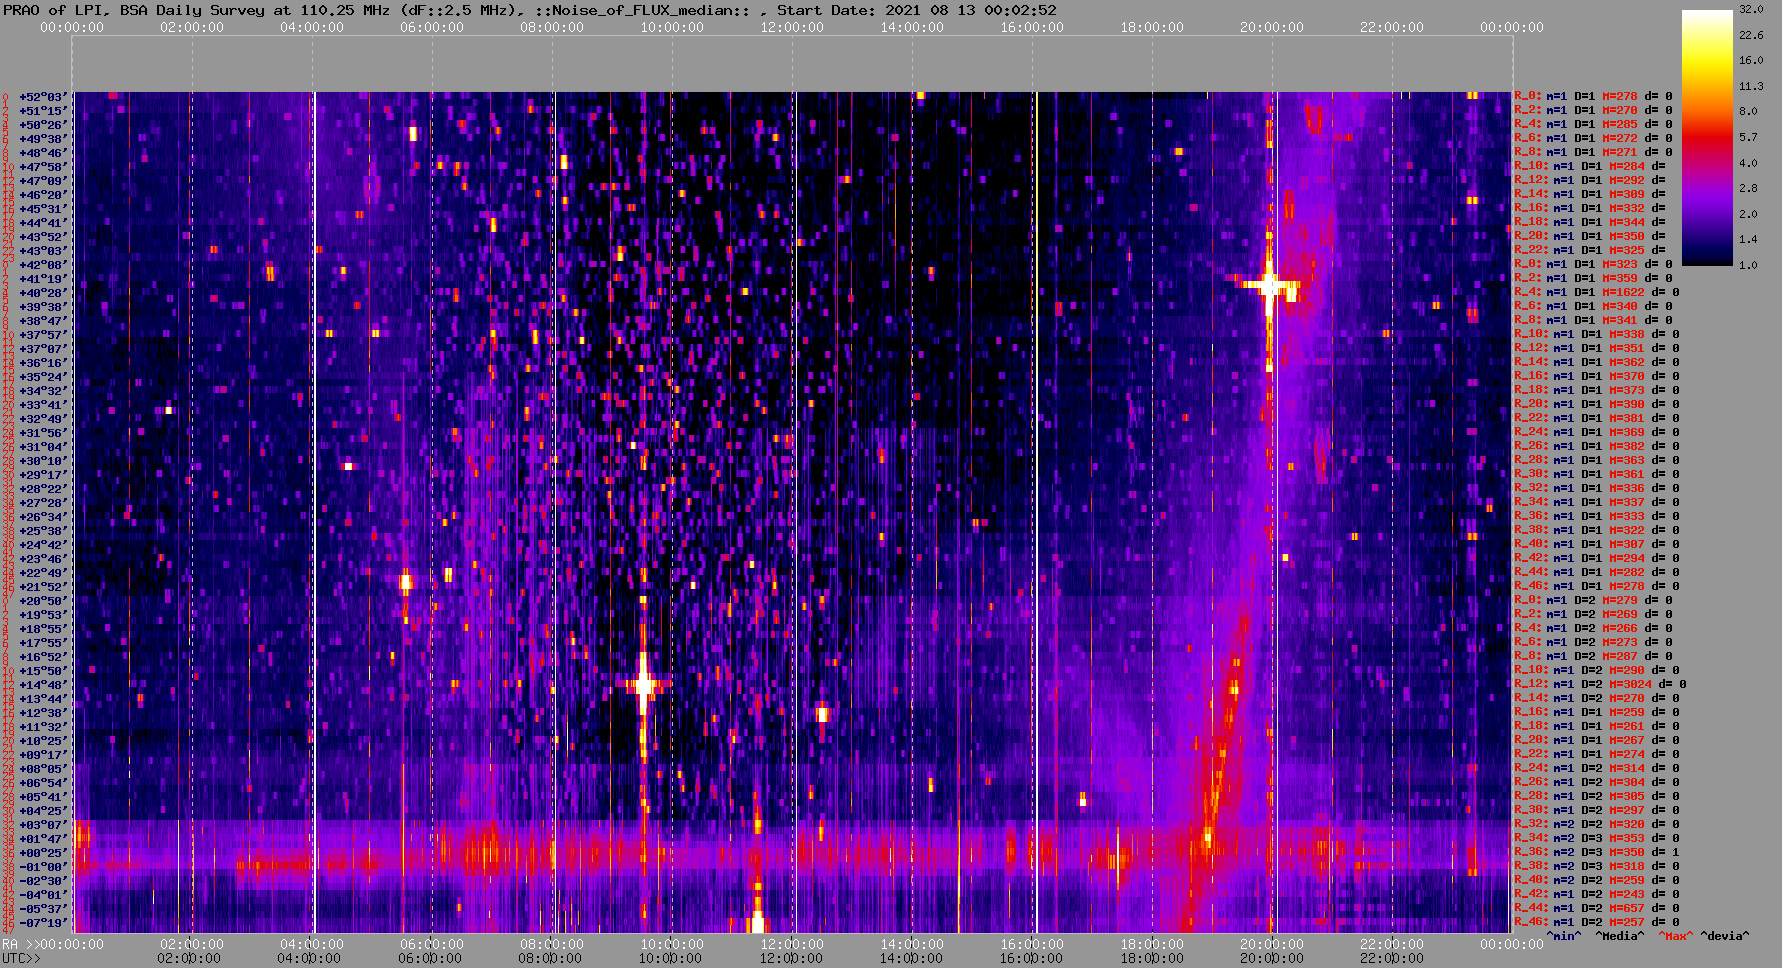
Task: Click the 'UTC>>' axis label
Action: click(21, 958)
